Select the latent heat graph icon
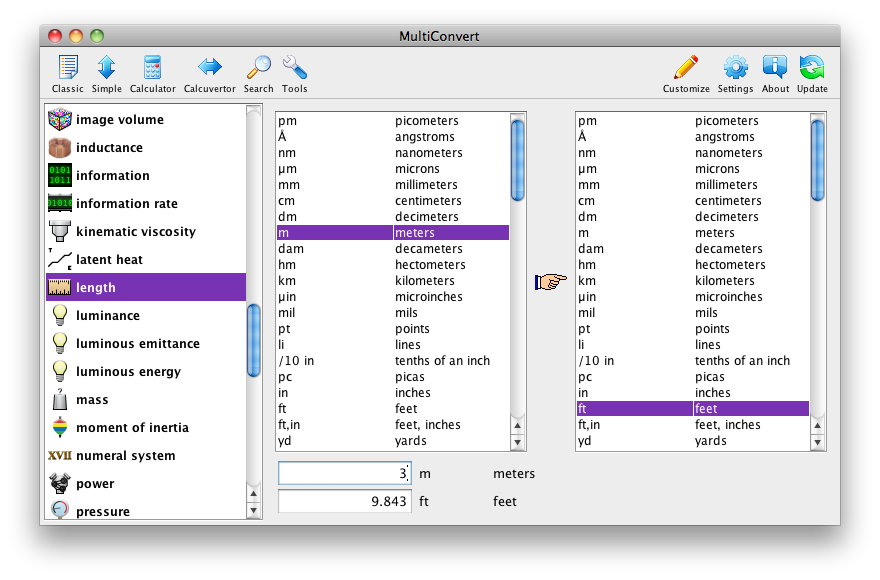The width and height of the screenshot is (880, 580). [60, 259]
